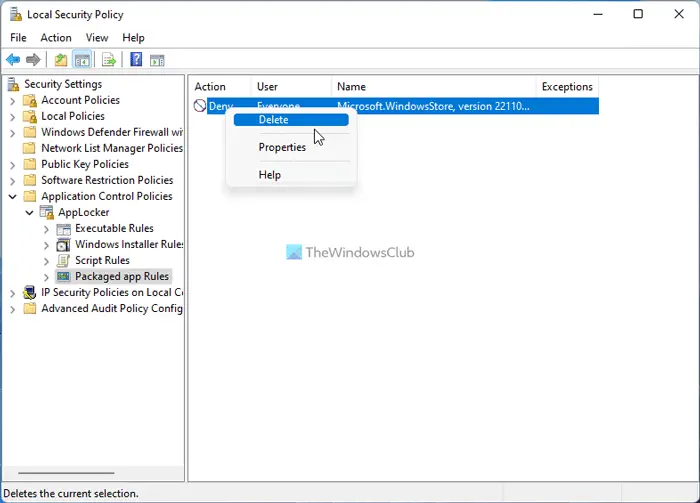Screen dimensions: 700x503
Task: Open the Action menu in menu bar
Action: tap(56, 37)
